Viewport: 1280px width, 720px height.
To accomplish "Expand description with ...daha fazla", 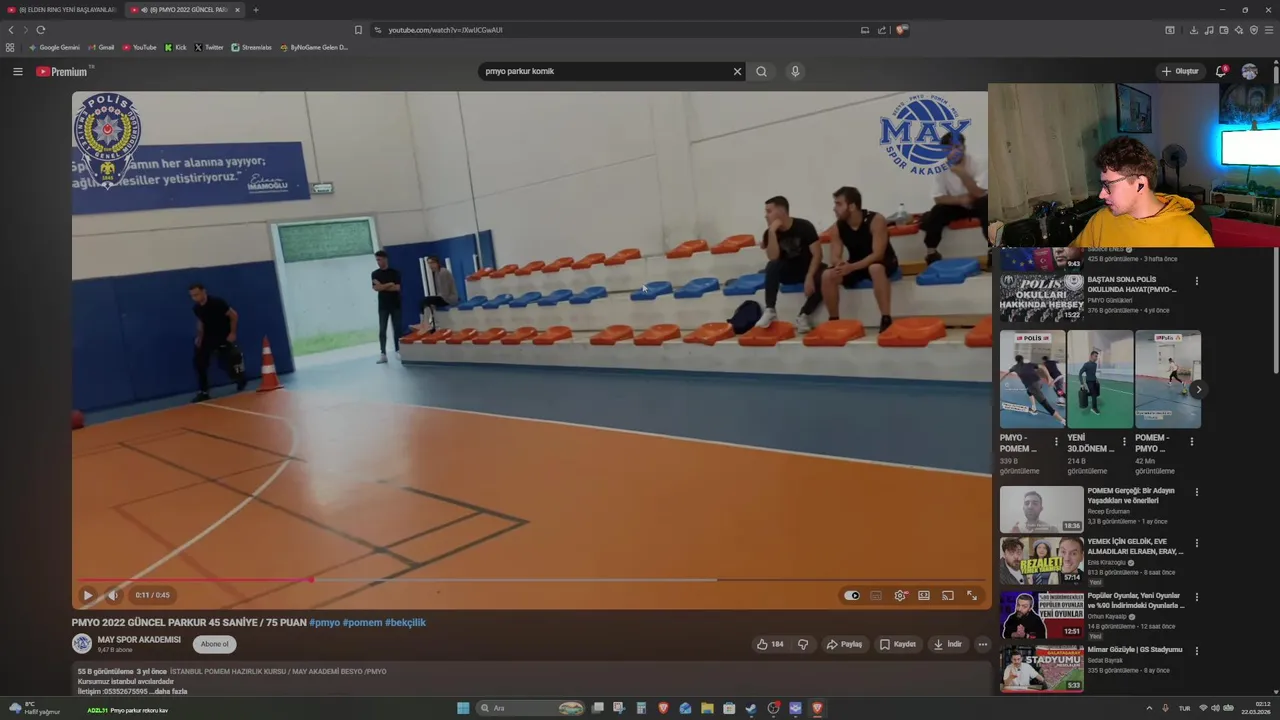I will click(x=168, y=691).
